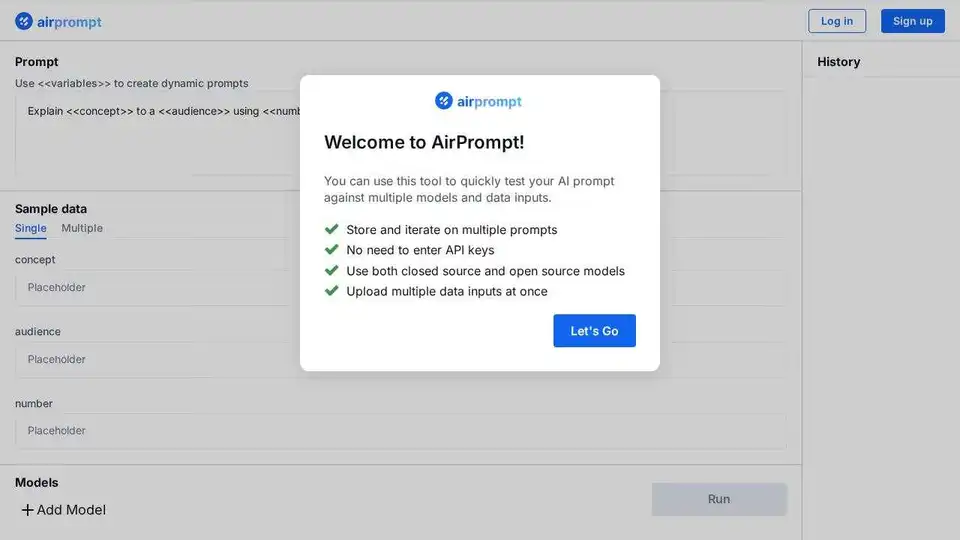Click the Sign up button

[912, 21]
